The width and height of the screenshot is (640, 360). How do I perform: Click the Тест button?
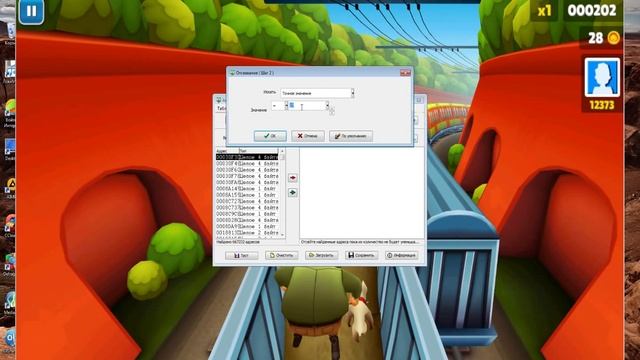[x=242, y=256]
